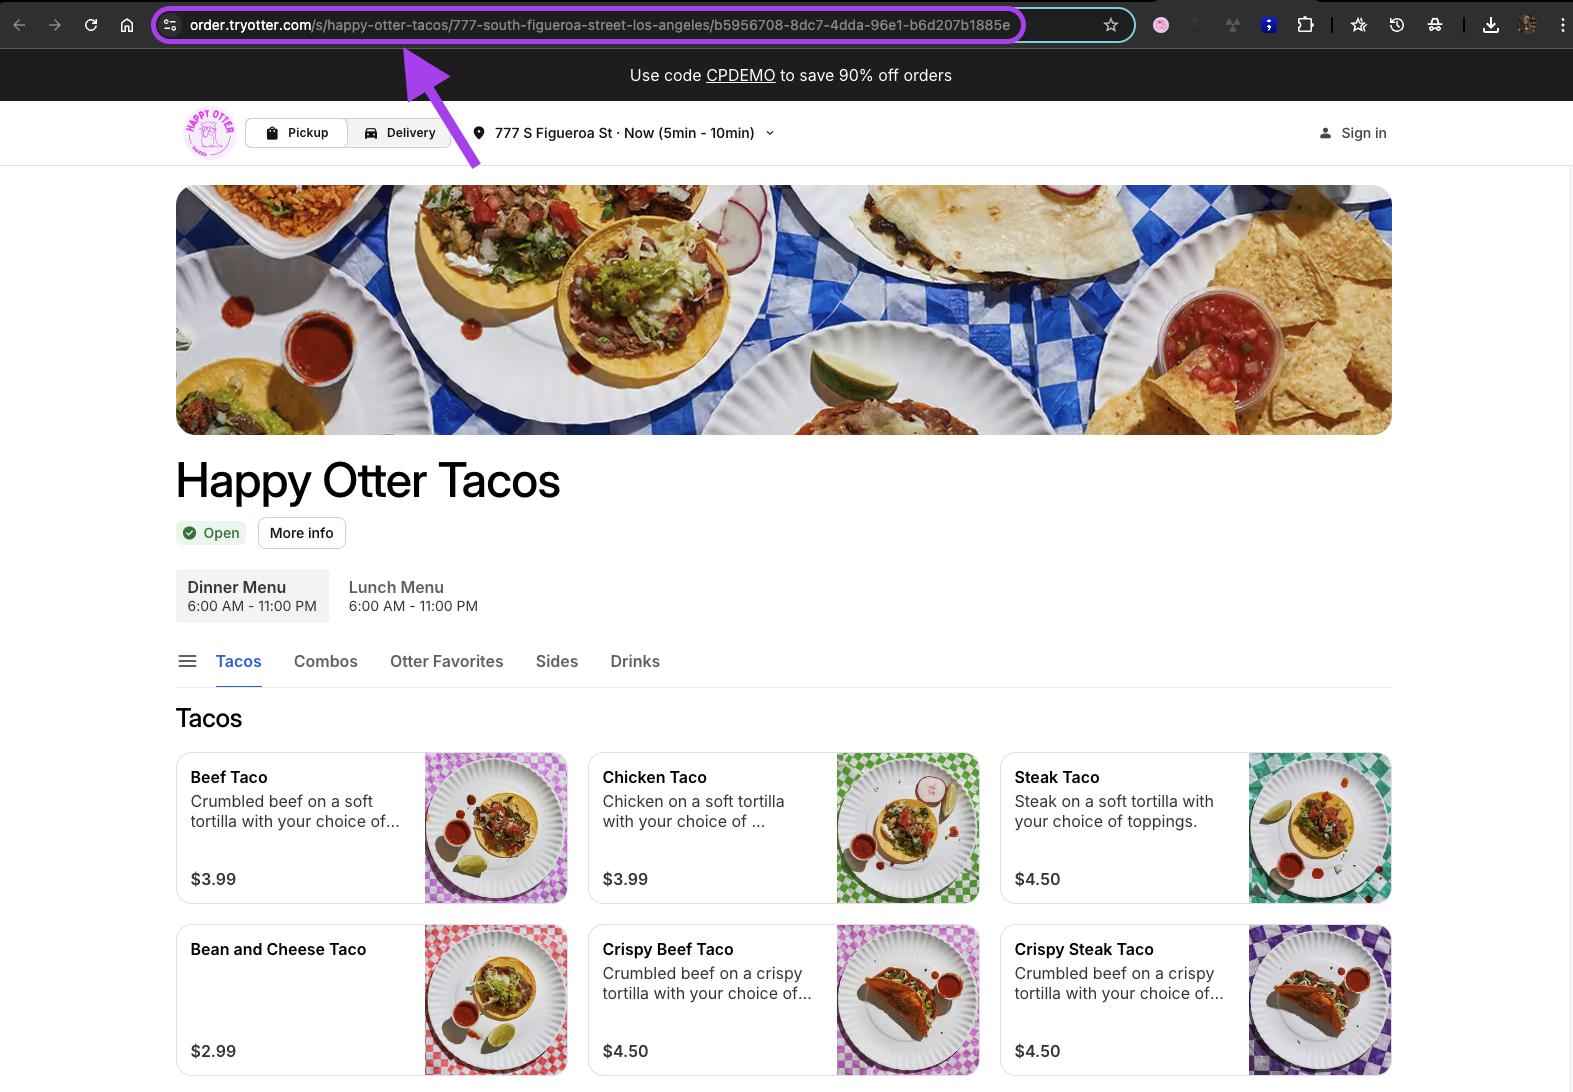Open the browser three-dot menu

click(1562, 25)
